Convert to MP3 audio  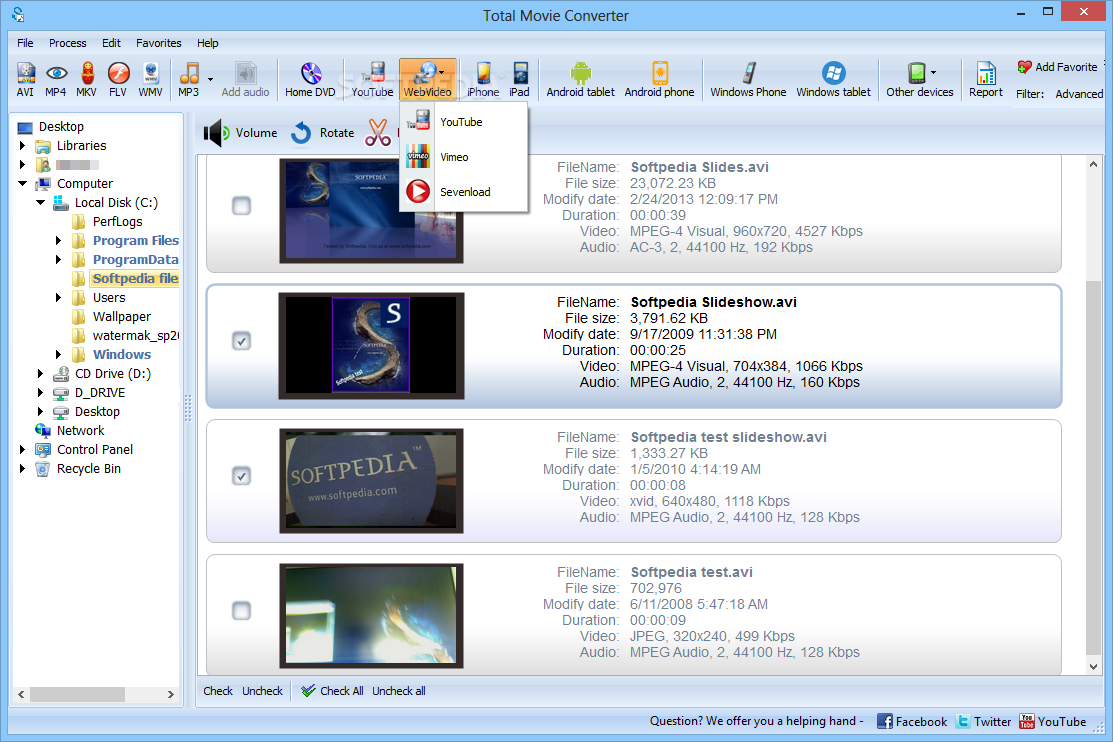click(189, 79)
